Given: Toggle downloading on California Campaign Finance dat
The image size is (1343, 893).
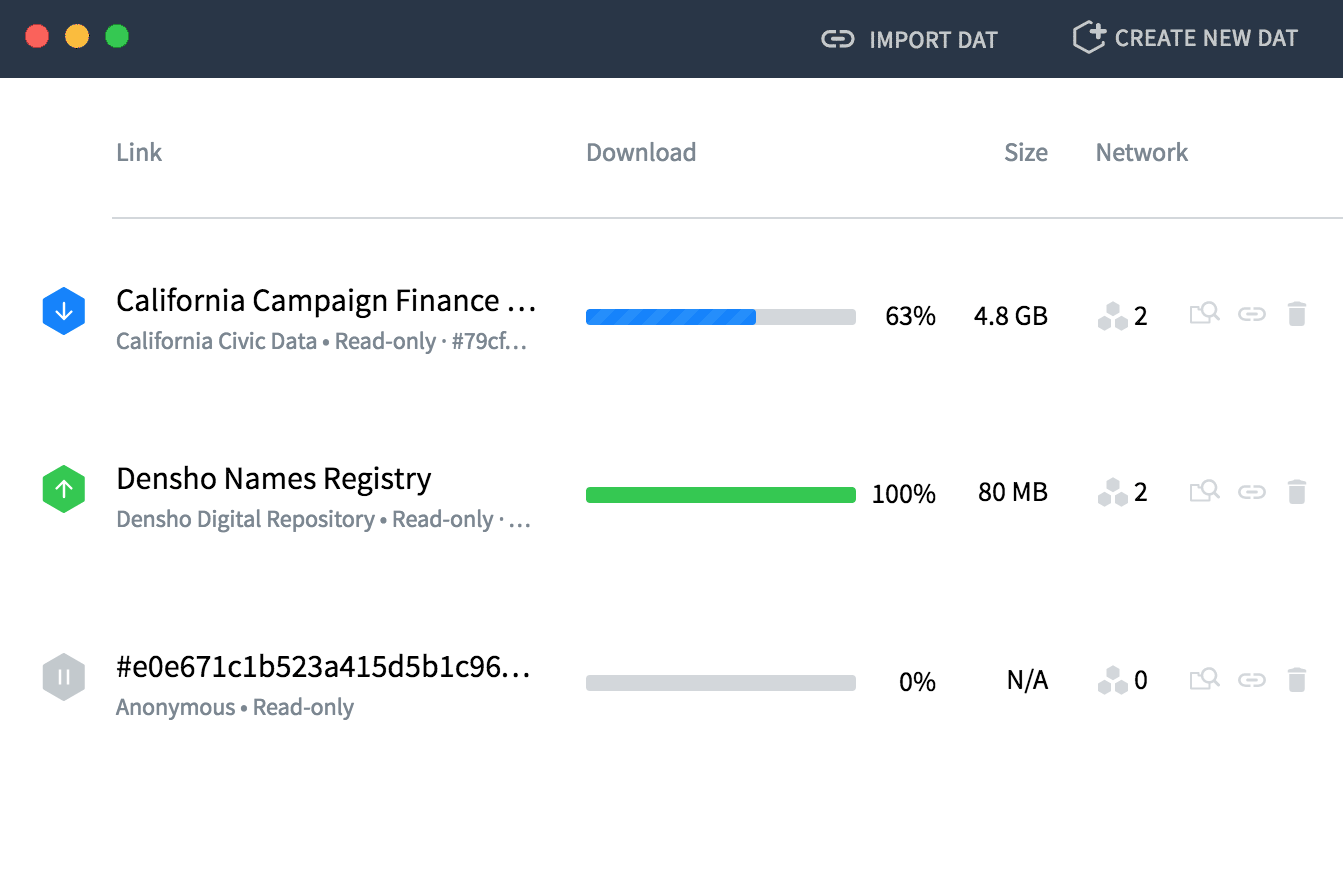Looking at the screenshot, I should point(63,311).
